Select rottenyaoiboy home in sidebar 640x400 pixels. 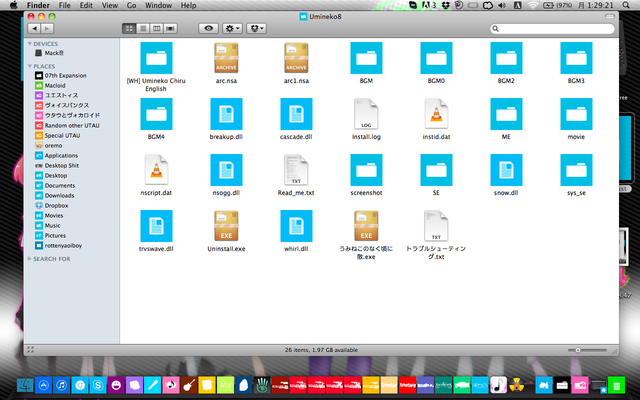(59, 245)
